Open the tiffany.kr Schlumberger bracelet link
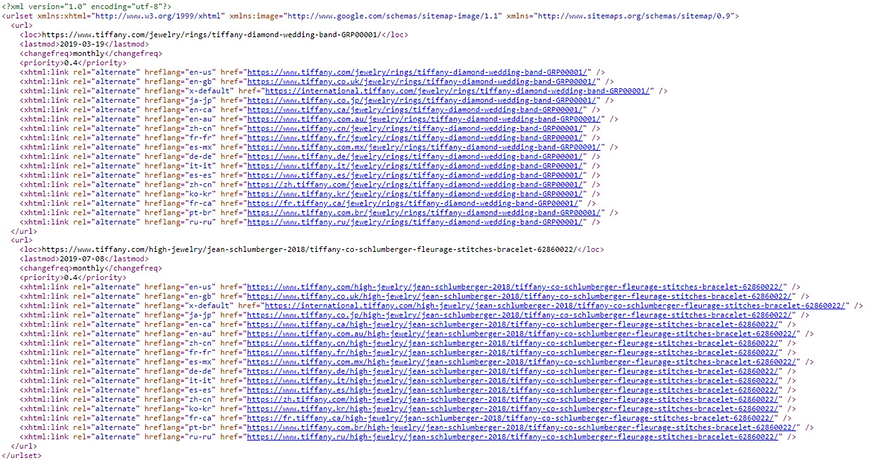The width and height of the screenshot is (880, 464). (x=512, y=408)
